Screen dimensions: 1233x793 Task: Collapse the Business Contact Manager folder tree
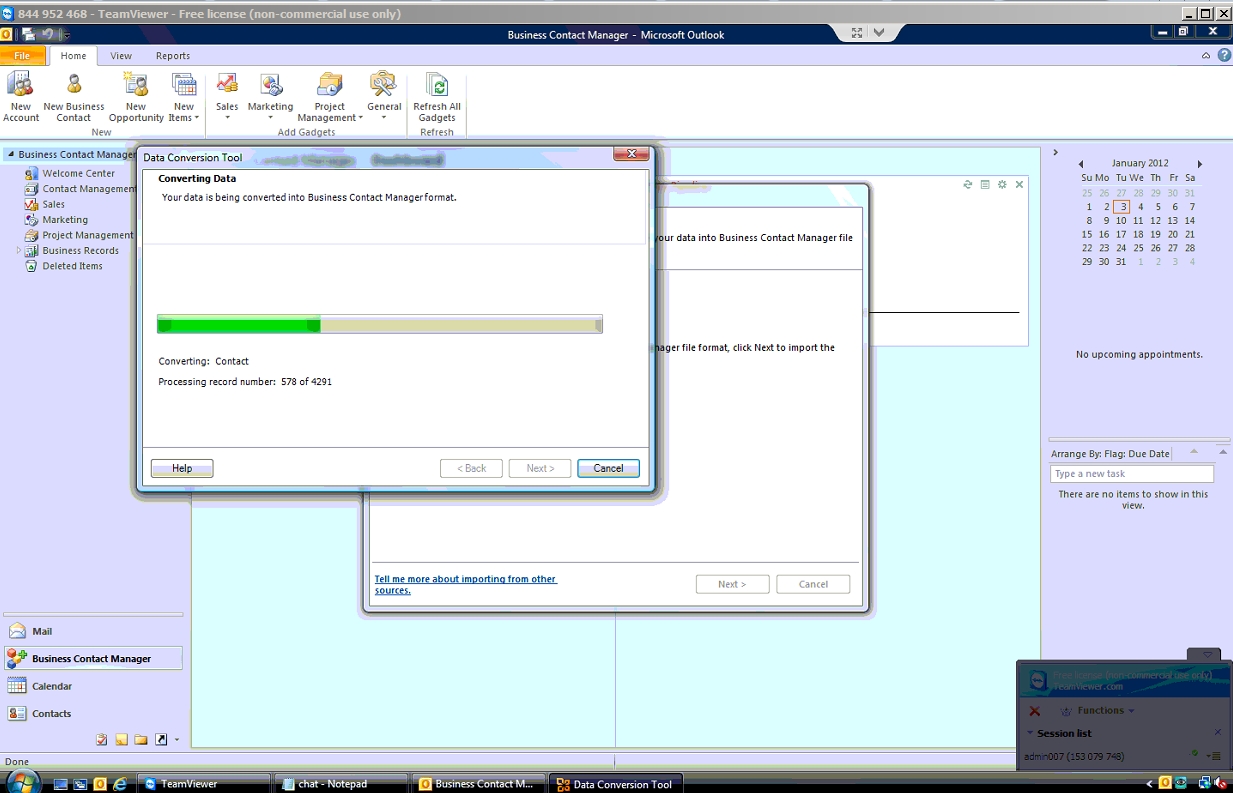11,154
